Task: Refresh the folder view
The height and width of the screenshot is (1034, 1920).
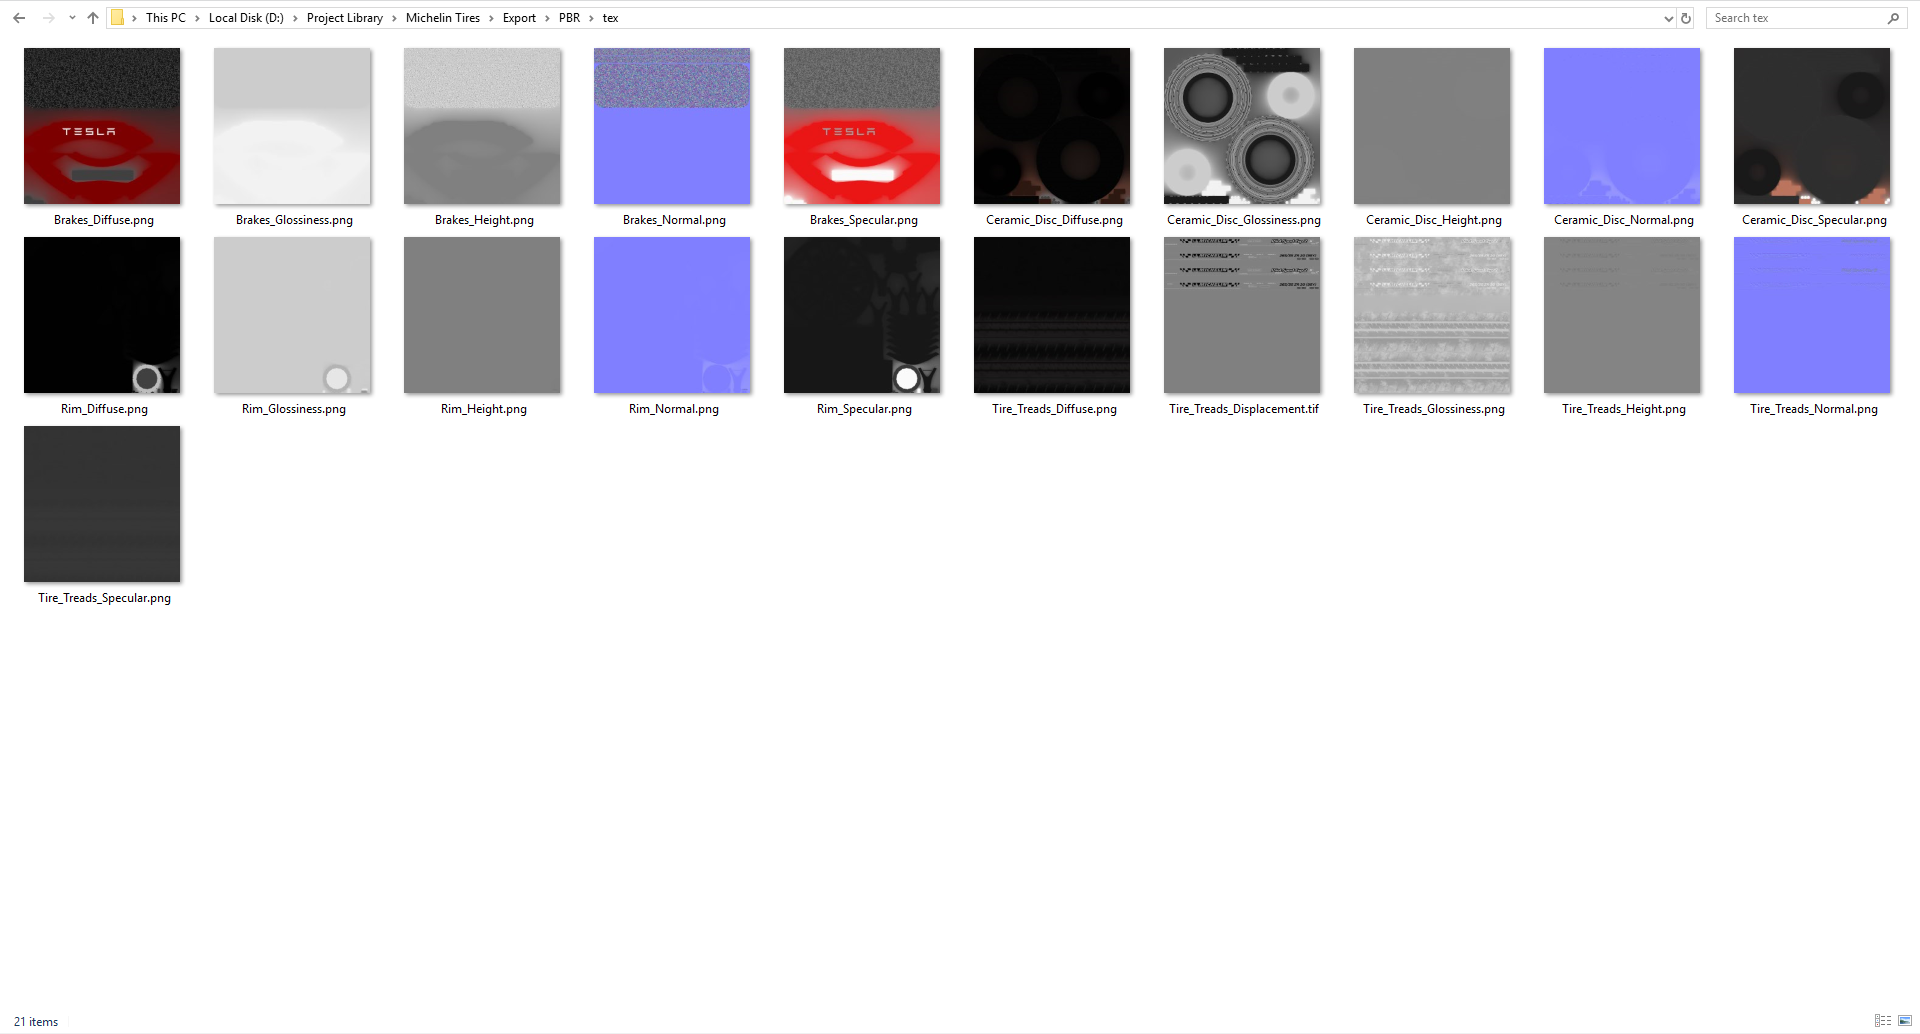Action: point(1686,18)
